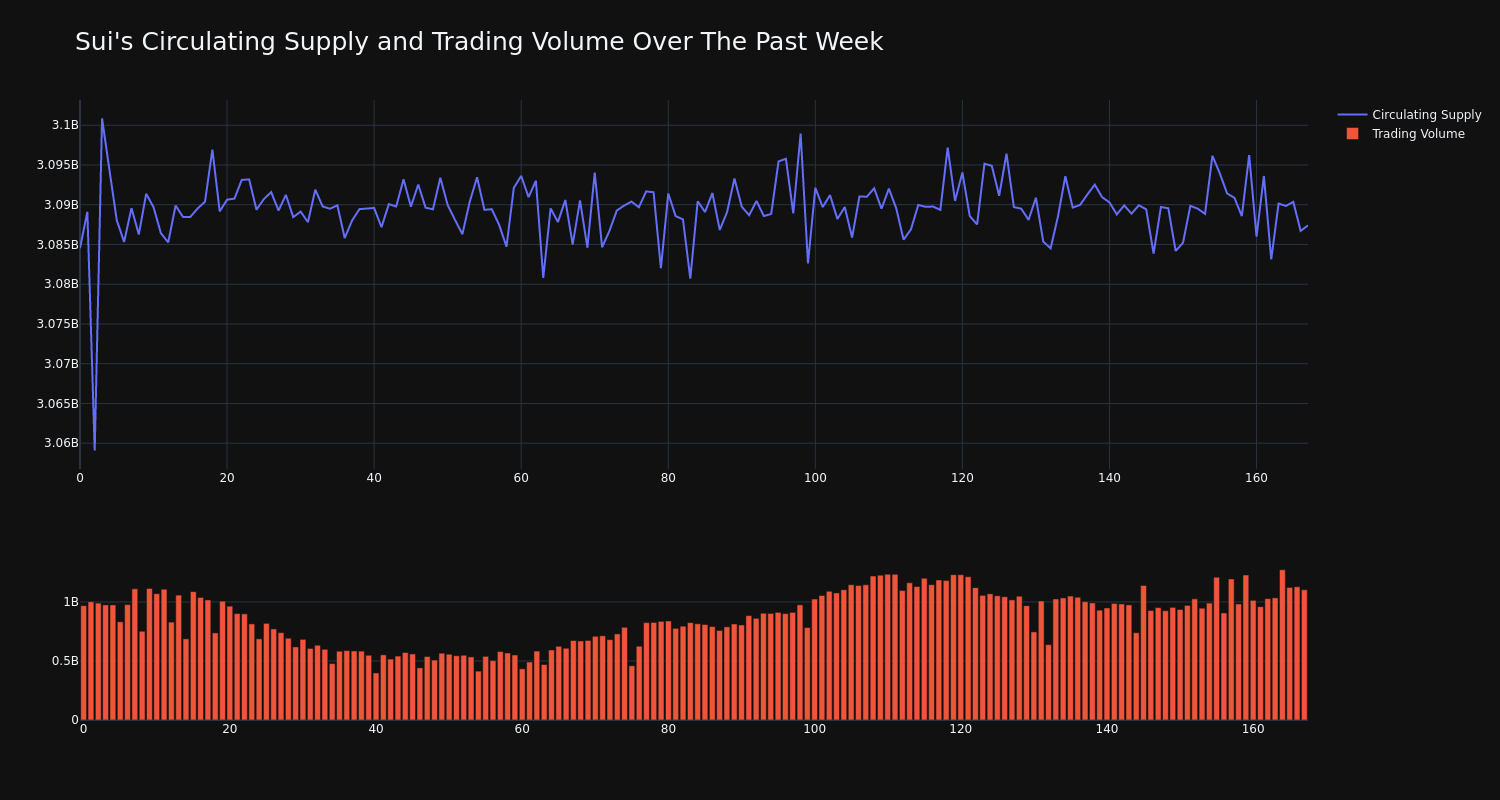Click the 3.075B y-axis tick label
Viewport: 1500px width, 800px height.
coord(57,324)
